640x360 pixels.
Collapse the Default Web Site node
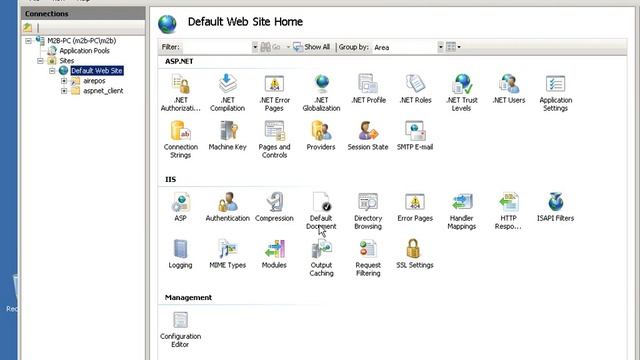52,71
